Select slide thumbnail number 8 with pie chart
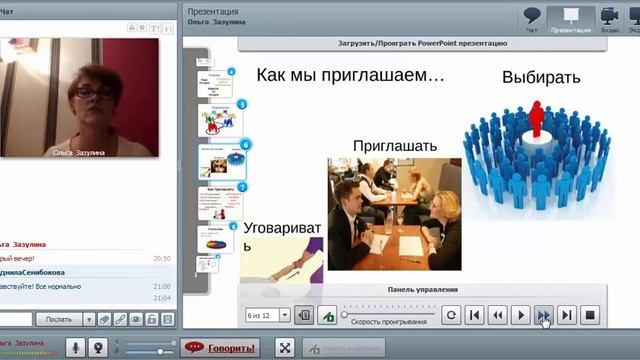The width and height of the screenshot is (640, 360). 216,239
